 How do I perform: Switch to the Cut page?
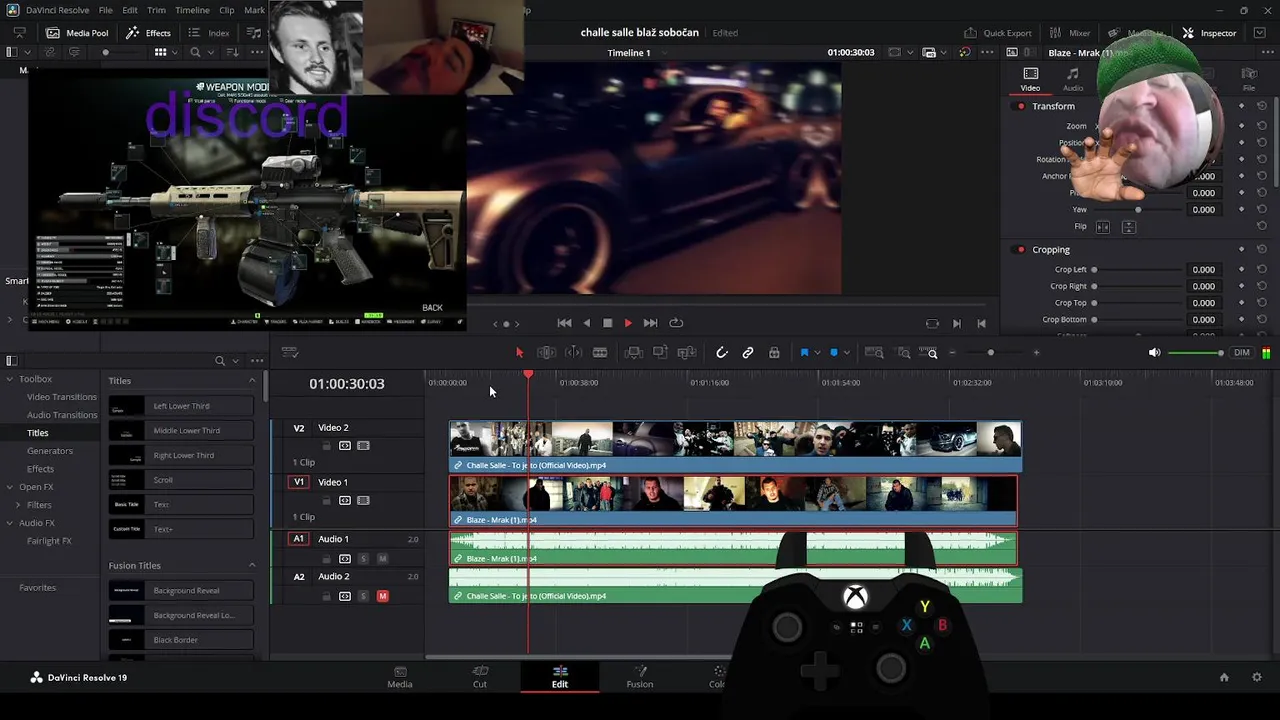coord(480,677)
